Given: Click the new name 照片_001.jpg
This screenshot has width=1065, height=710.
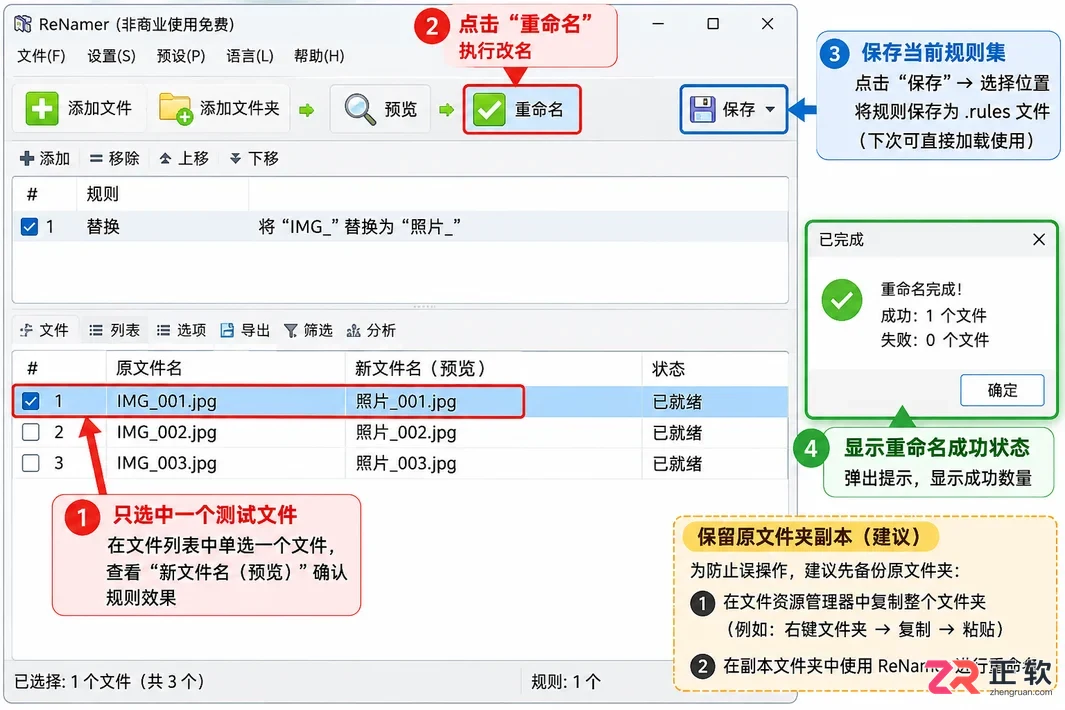Looking at the screenshot, I should point(406,402).
